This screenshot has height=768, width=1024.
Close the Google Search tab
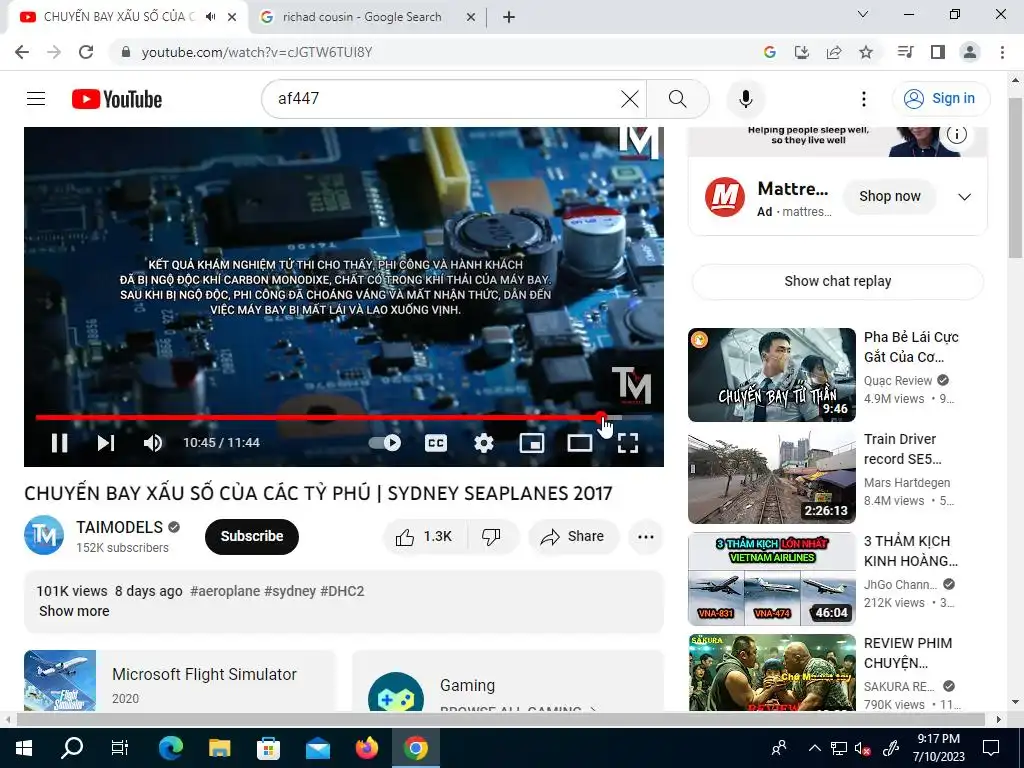470,17
